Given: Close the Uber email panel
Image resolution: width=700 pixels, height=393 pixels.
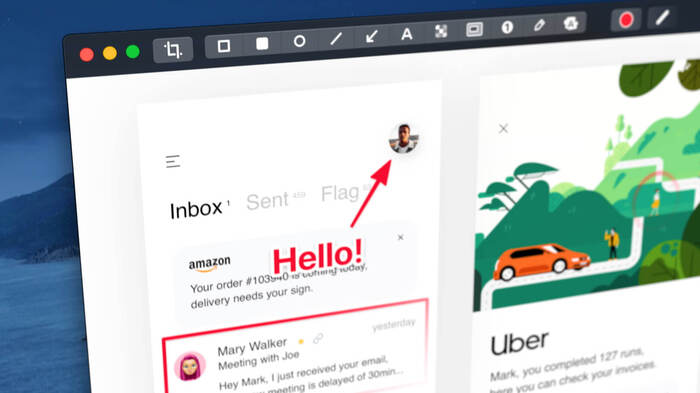Looking at the screenshot, I should coord(503,129).
